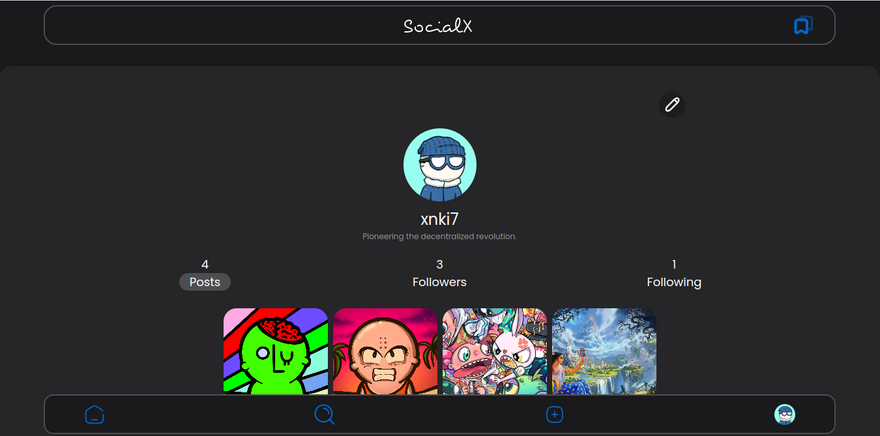Open the colorful cartoon bunny post
The height and width of the screenshot is (436, 880).
pos(494,351)
